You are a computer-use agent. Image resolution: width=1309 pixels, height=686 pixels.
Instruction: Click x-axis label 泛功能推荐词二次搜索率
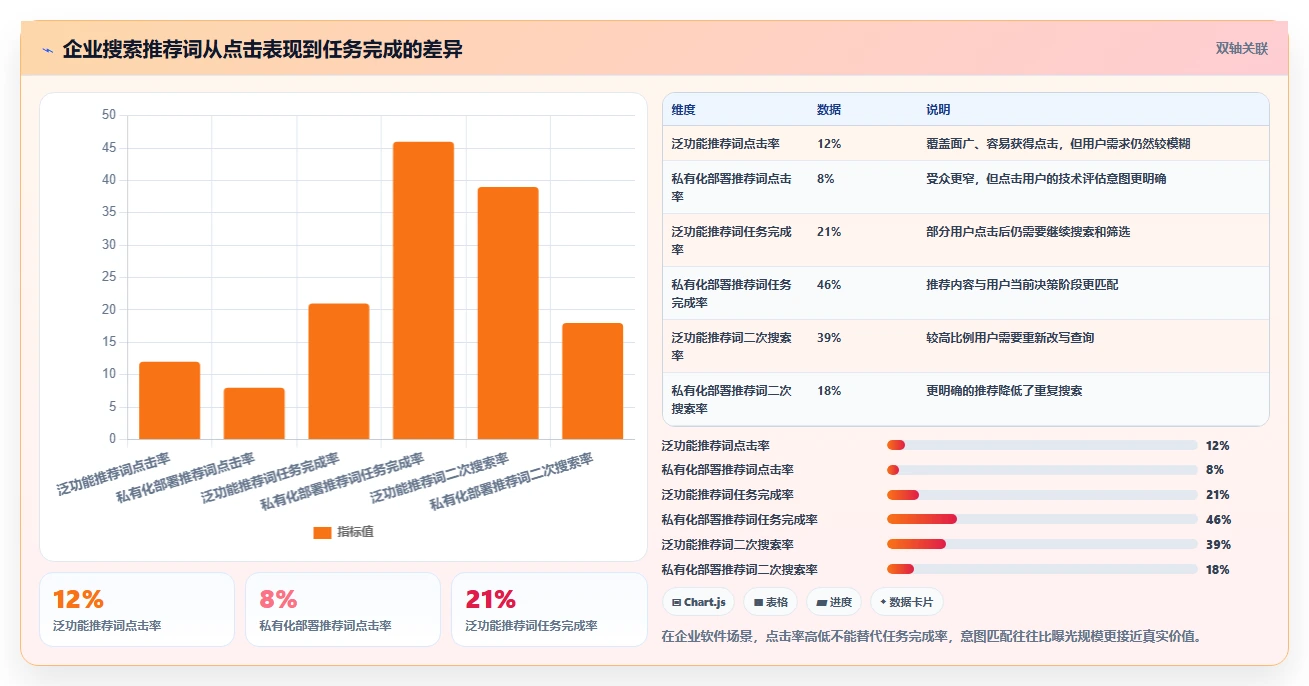pyautogui.click(x=439, y=478)
